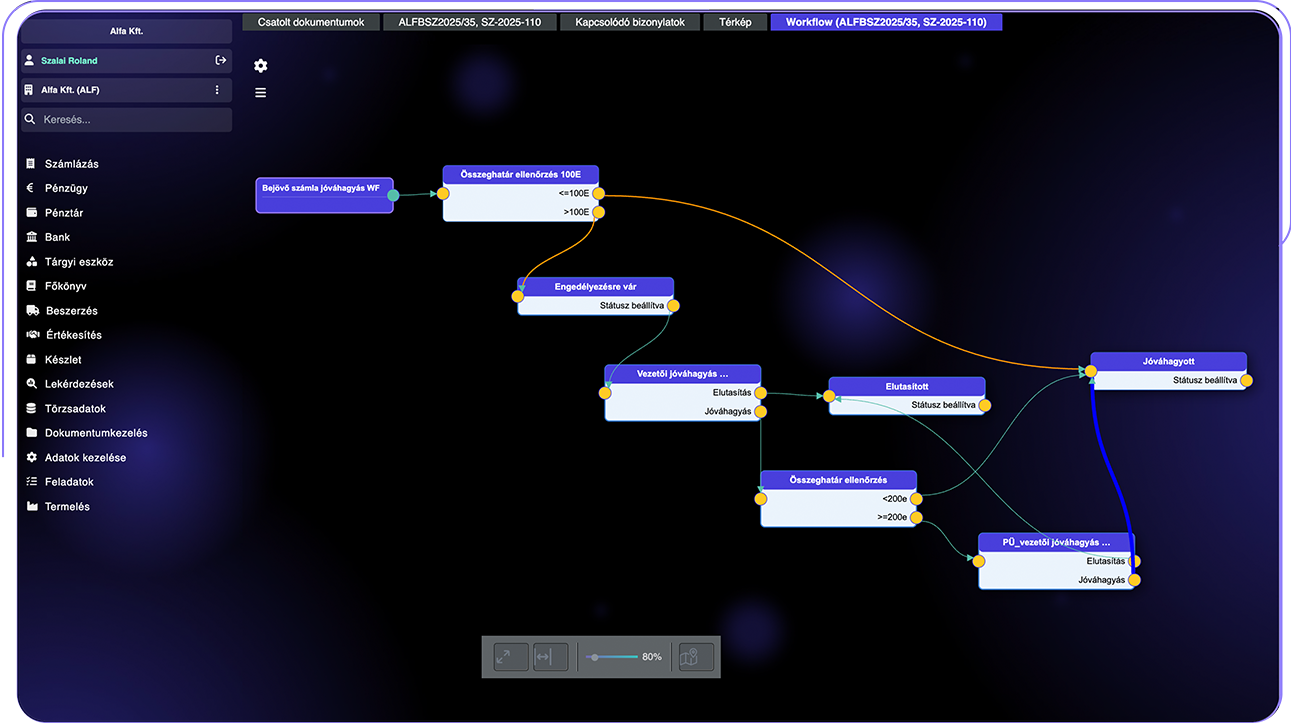Expand the Lekérdezések sidebar section
This screenshot has width=1291, height=724.
click(79, 384)
